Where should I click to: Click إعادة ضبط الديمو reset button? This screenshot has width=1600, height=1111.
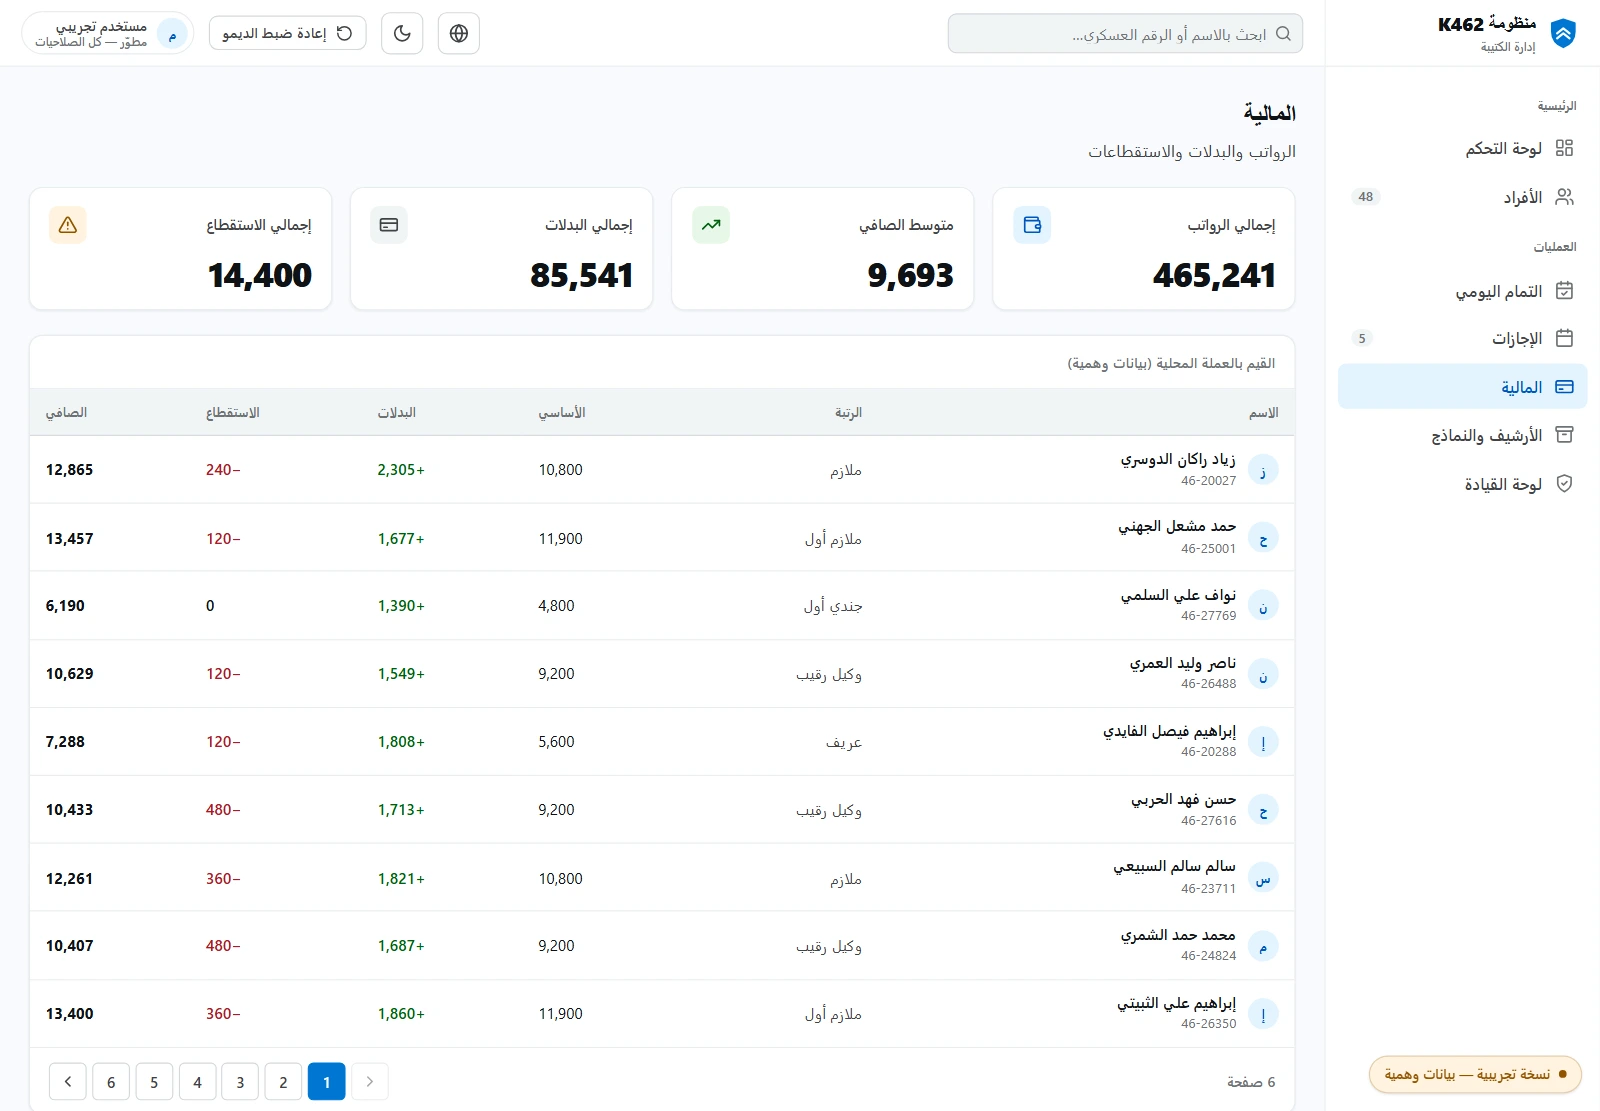tap(288, 33)
